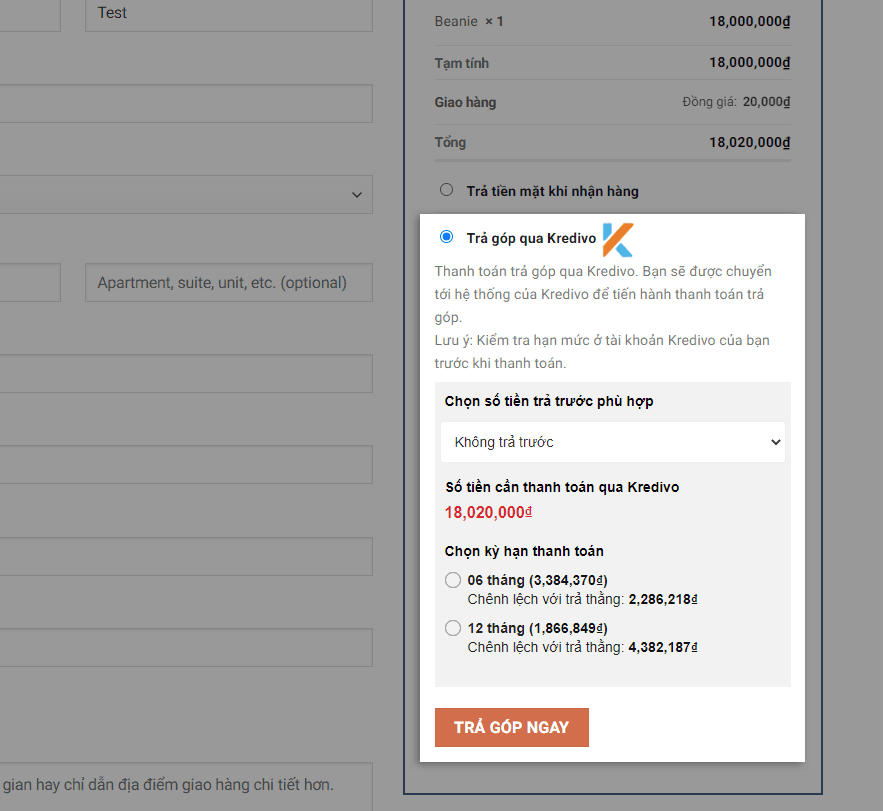Click the Giao hàng flat rate 20,000đ price
883x811 pixels.
768,101
